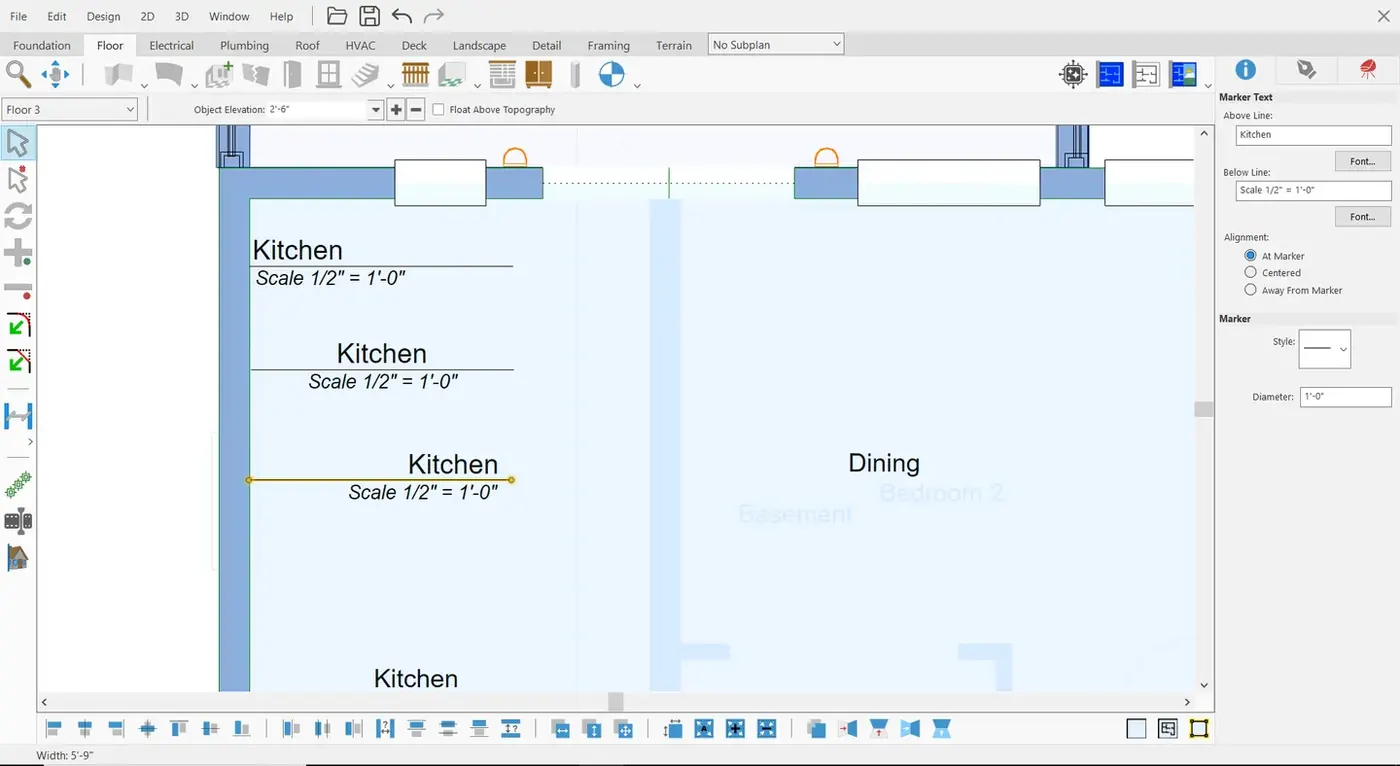The width and height of the screenshot is (1400, 766).
Task: Select Away From Marker alignment
Action: pyautogui.click(x=1250, y=290)
